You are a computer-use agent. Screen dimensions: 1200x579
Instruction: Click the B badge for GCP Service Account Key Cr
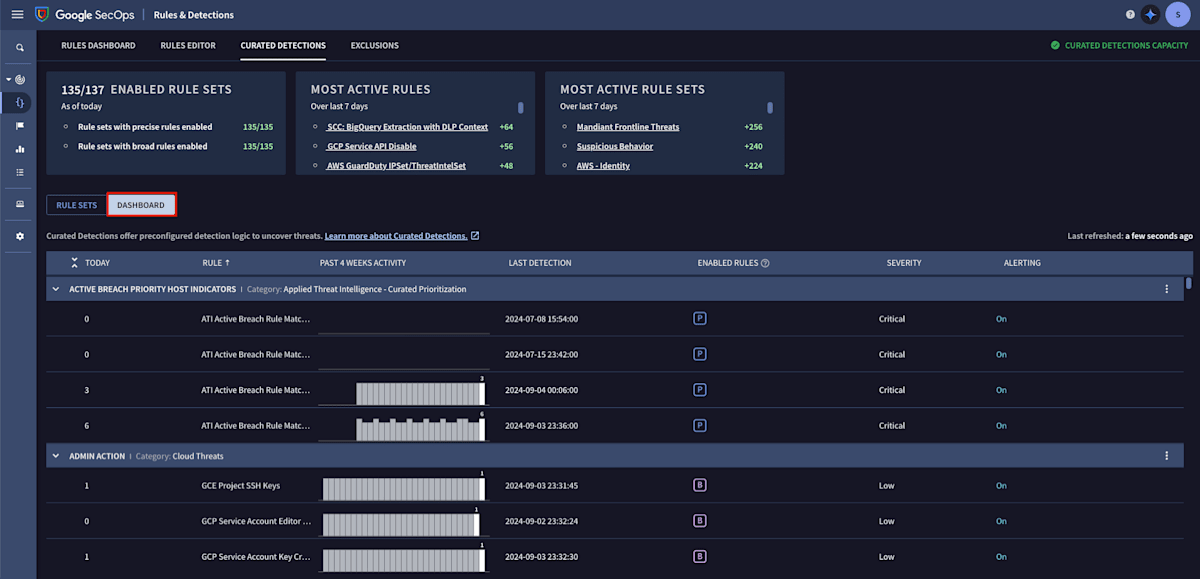pos(700,556)
